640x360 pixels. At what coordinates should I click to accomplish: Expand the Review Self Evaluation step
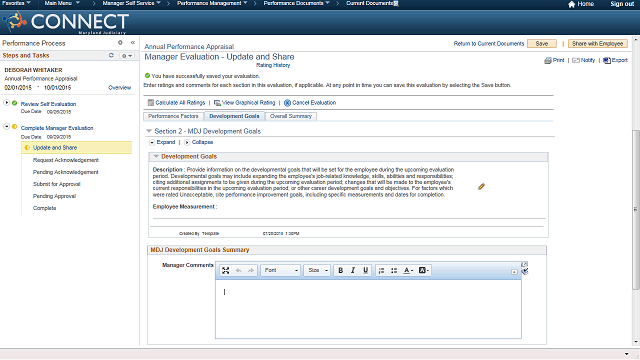[7, 102]
